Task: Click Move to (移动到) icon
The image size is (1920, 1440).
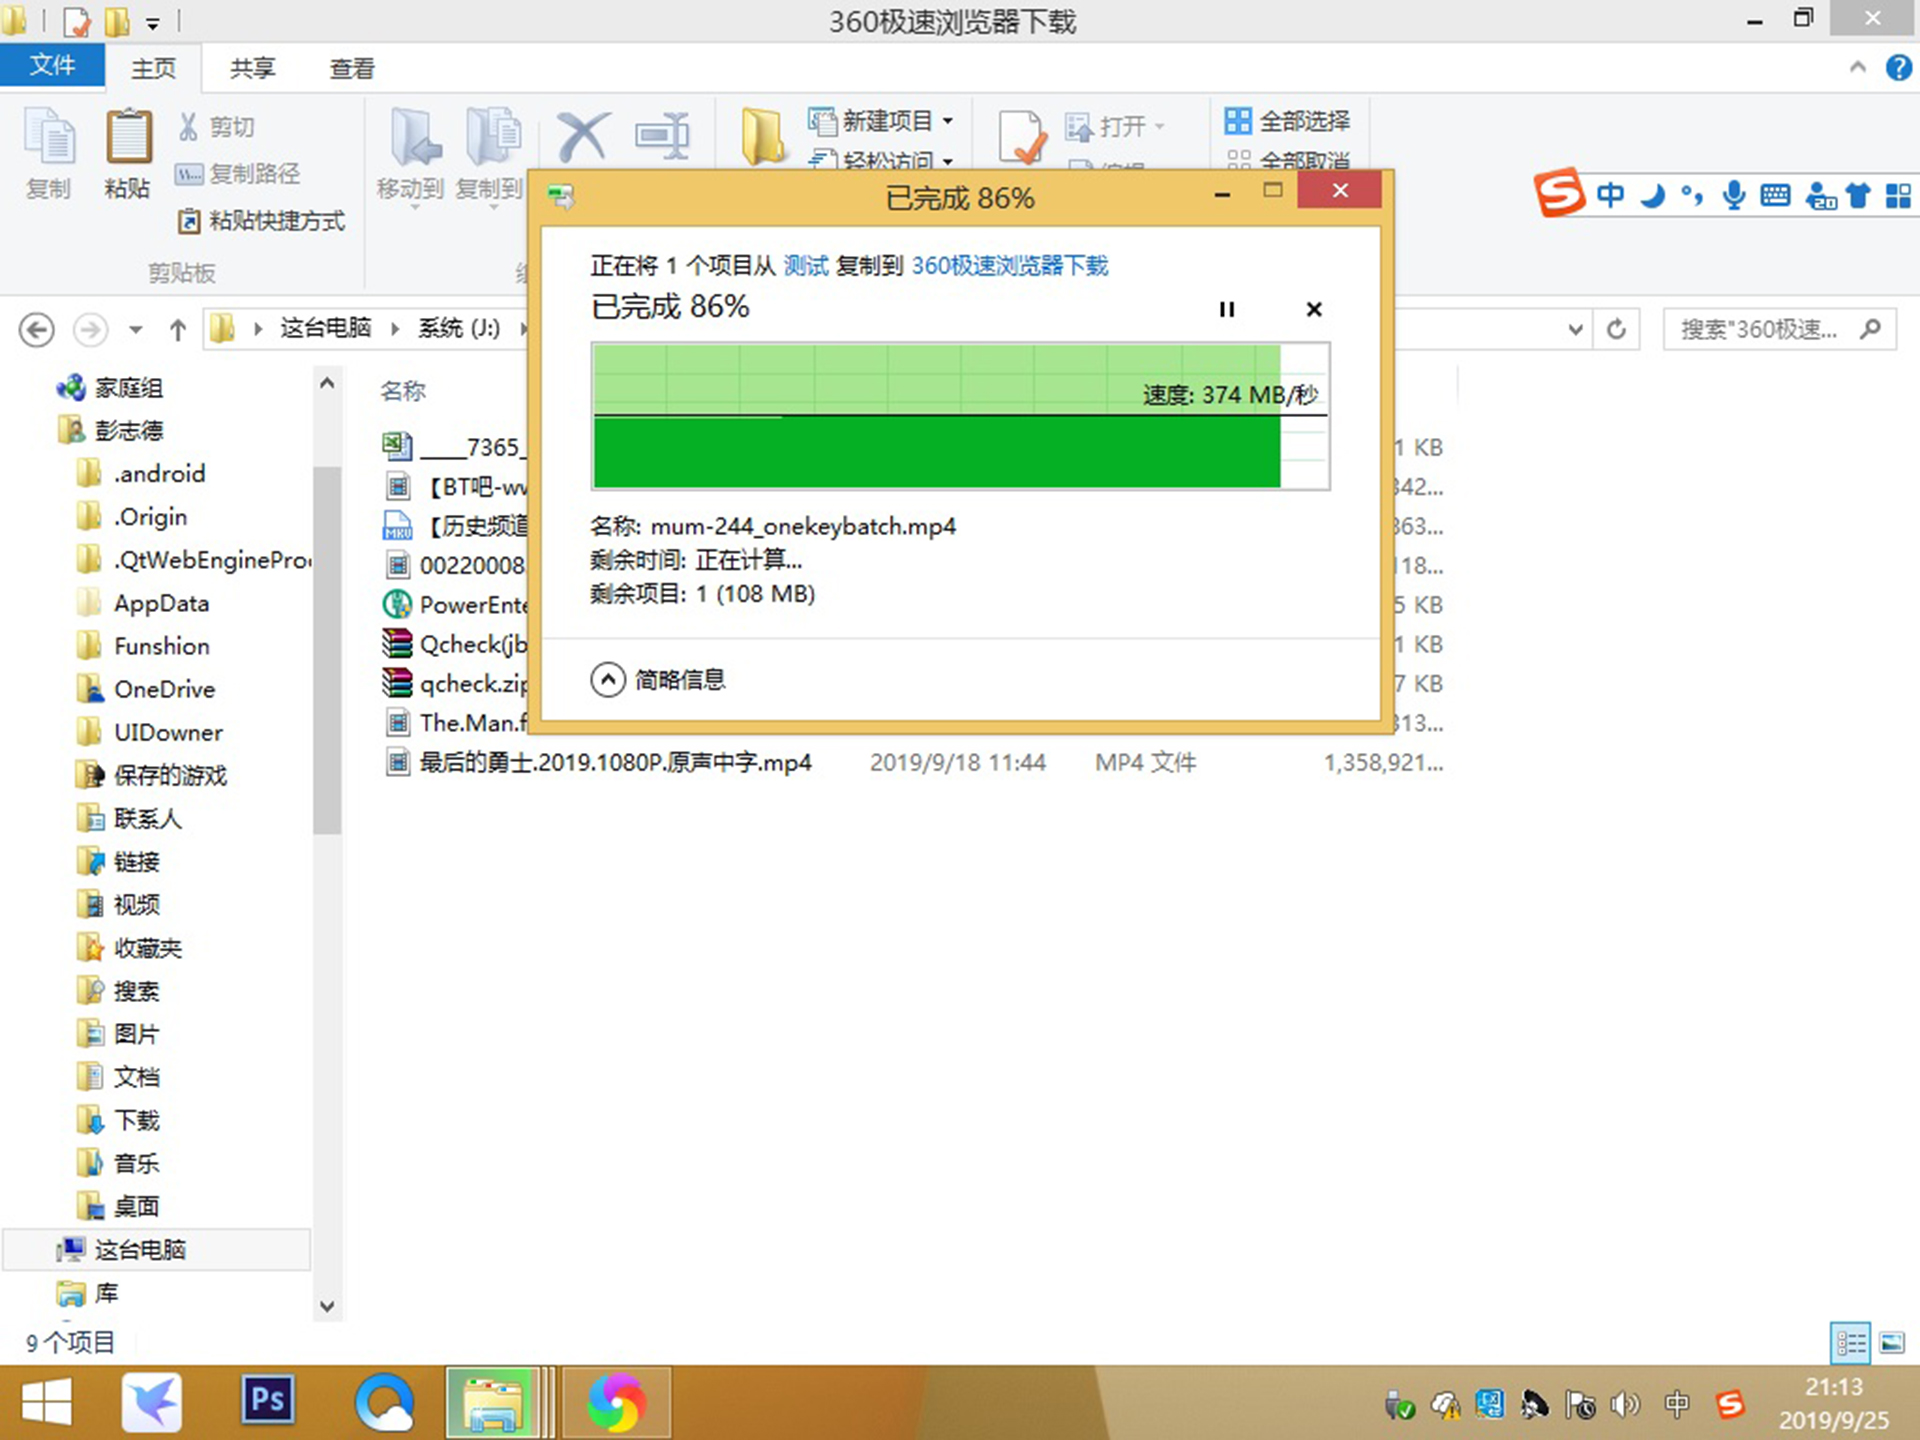Action: click(x=414, y=137)
